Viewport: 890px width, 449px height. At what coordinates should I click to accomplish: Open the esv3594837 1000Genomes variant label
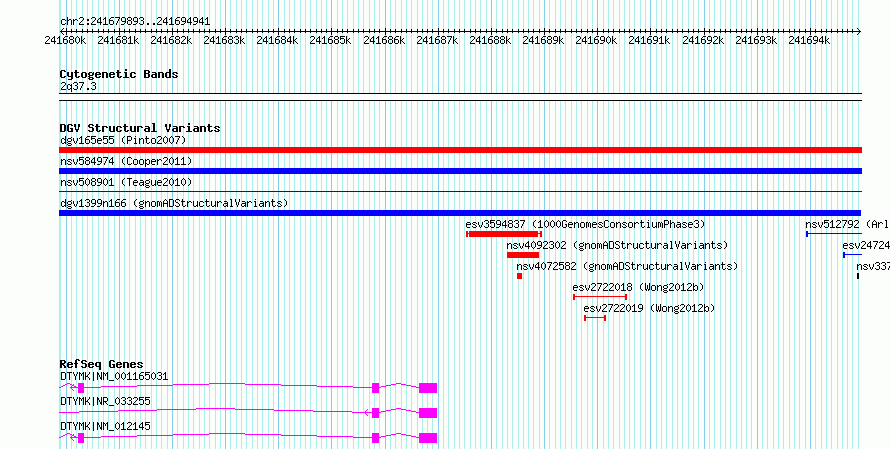click(x=585, y=224)
